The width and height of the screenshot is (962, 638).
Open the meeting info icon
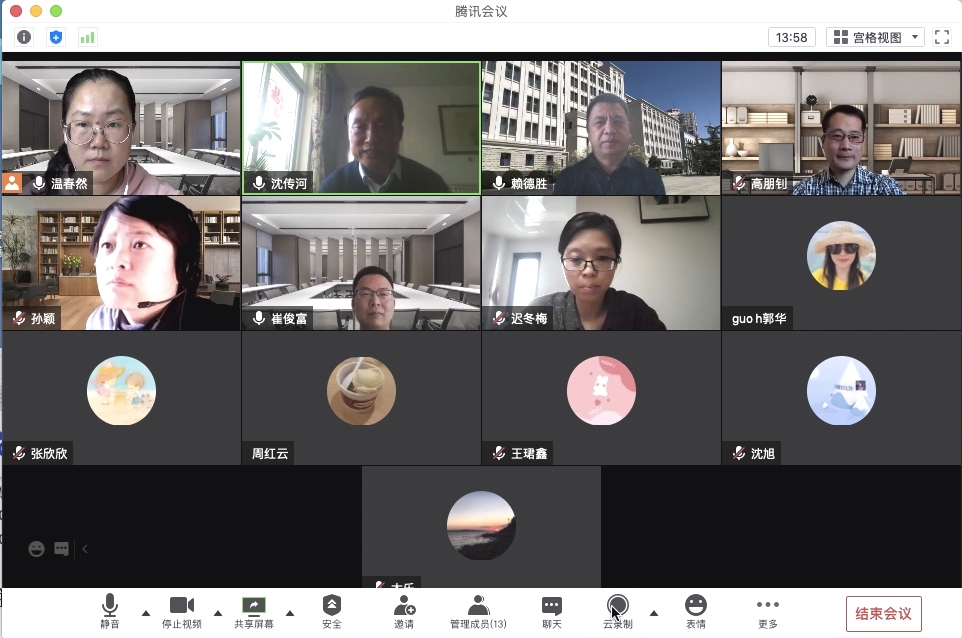coord(24,37)
